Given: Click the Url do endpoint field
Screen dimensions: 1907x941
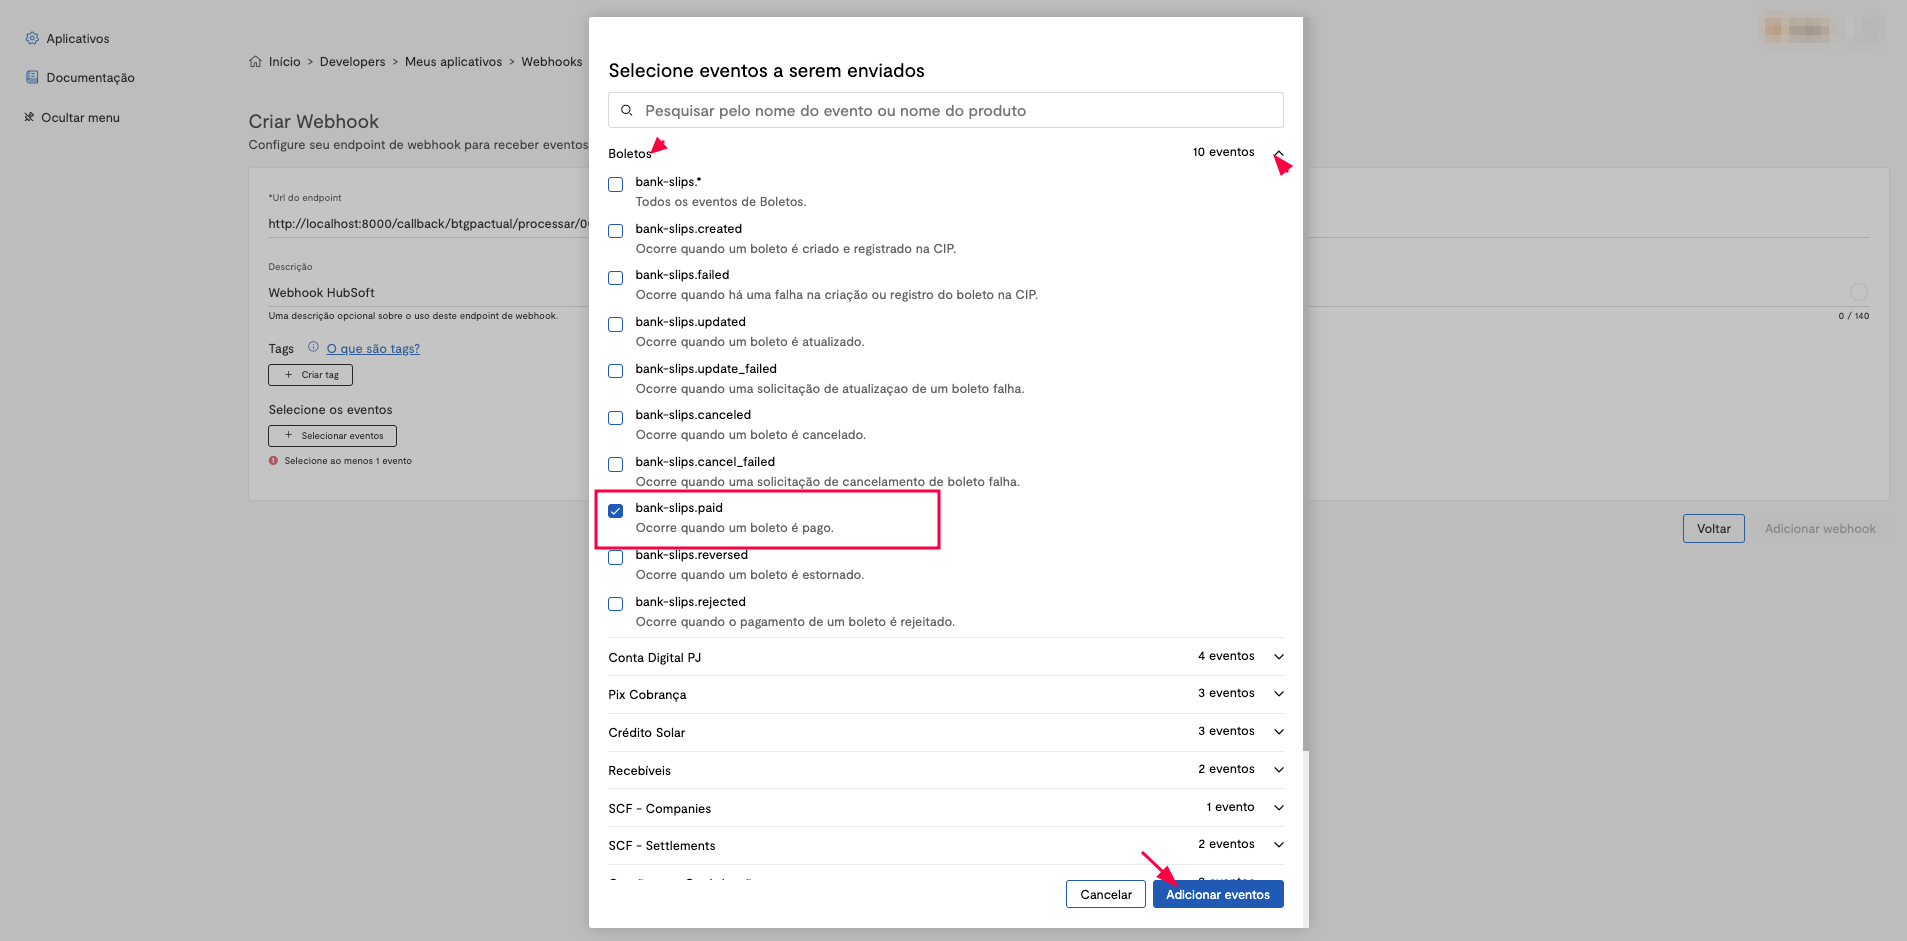Looking at the screenshot, I should pos(428,223).
